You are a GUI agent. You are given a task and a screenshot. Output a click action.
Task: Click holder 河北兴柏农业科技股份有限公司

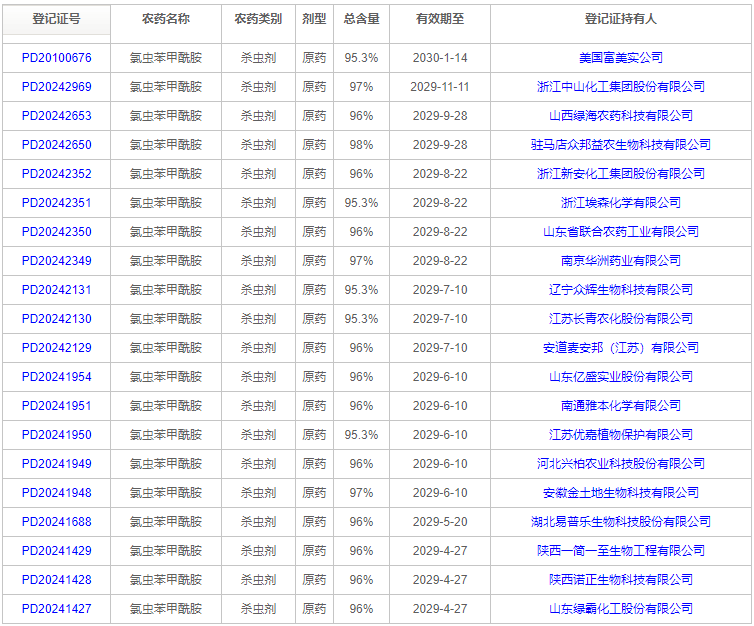(x=621, y=464)
